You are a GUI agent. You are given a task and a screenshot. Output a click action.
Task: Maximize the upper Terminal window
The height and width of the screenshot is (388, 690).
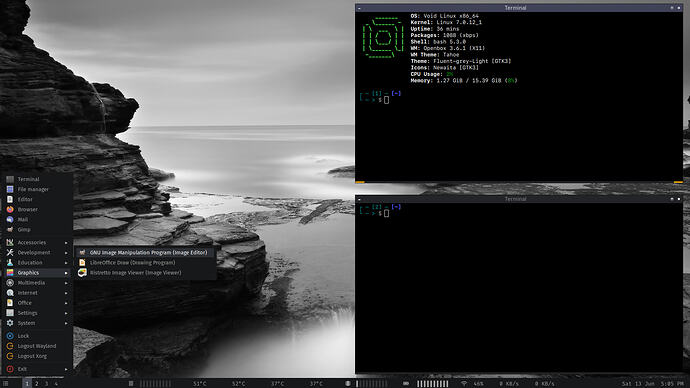point(672,8)
